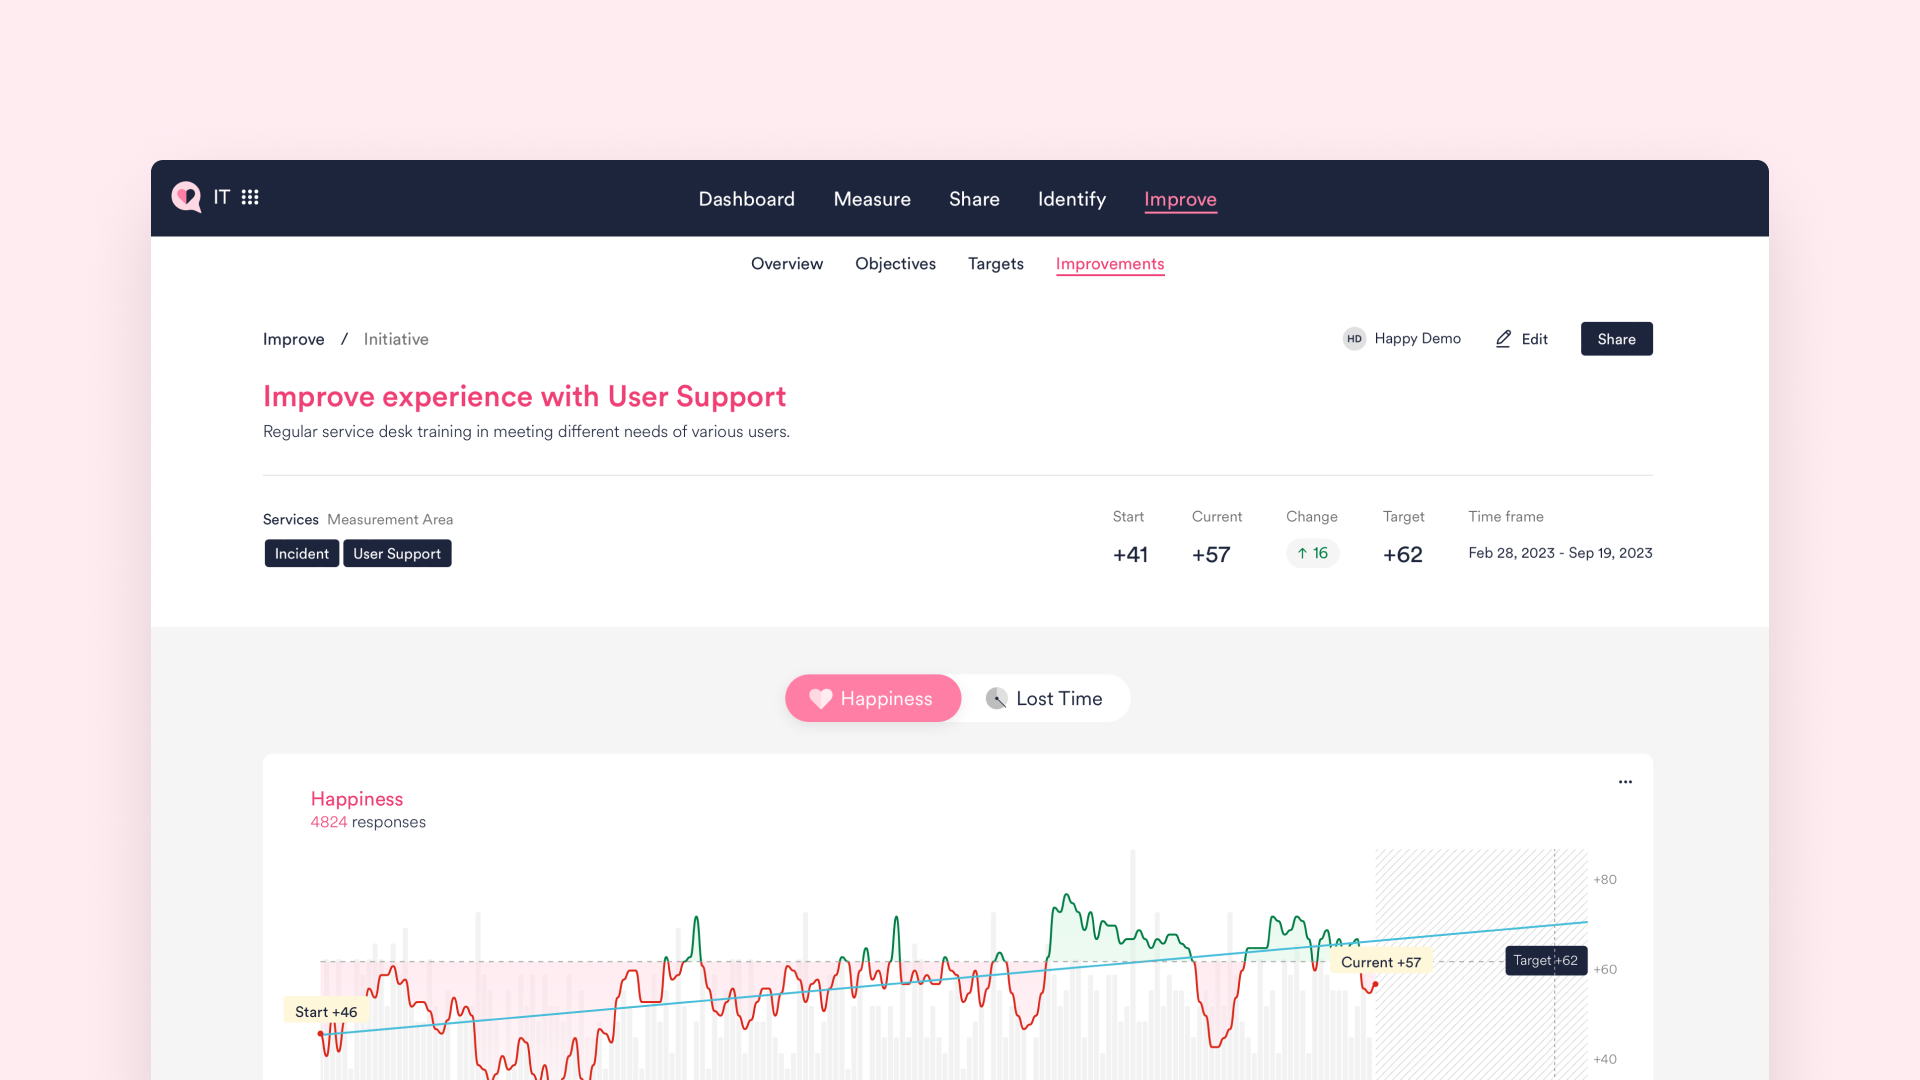Click the +80 axis label
This screenshot has width=1920, height=1080.
(x=1605, y=880)
